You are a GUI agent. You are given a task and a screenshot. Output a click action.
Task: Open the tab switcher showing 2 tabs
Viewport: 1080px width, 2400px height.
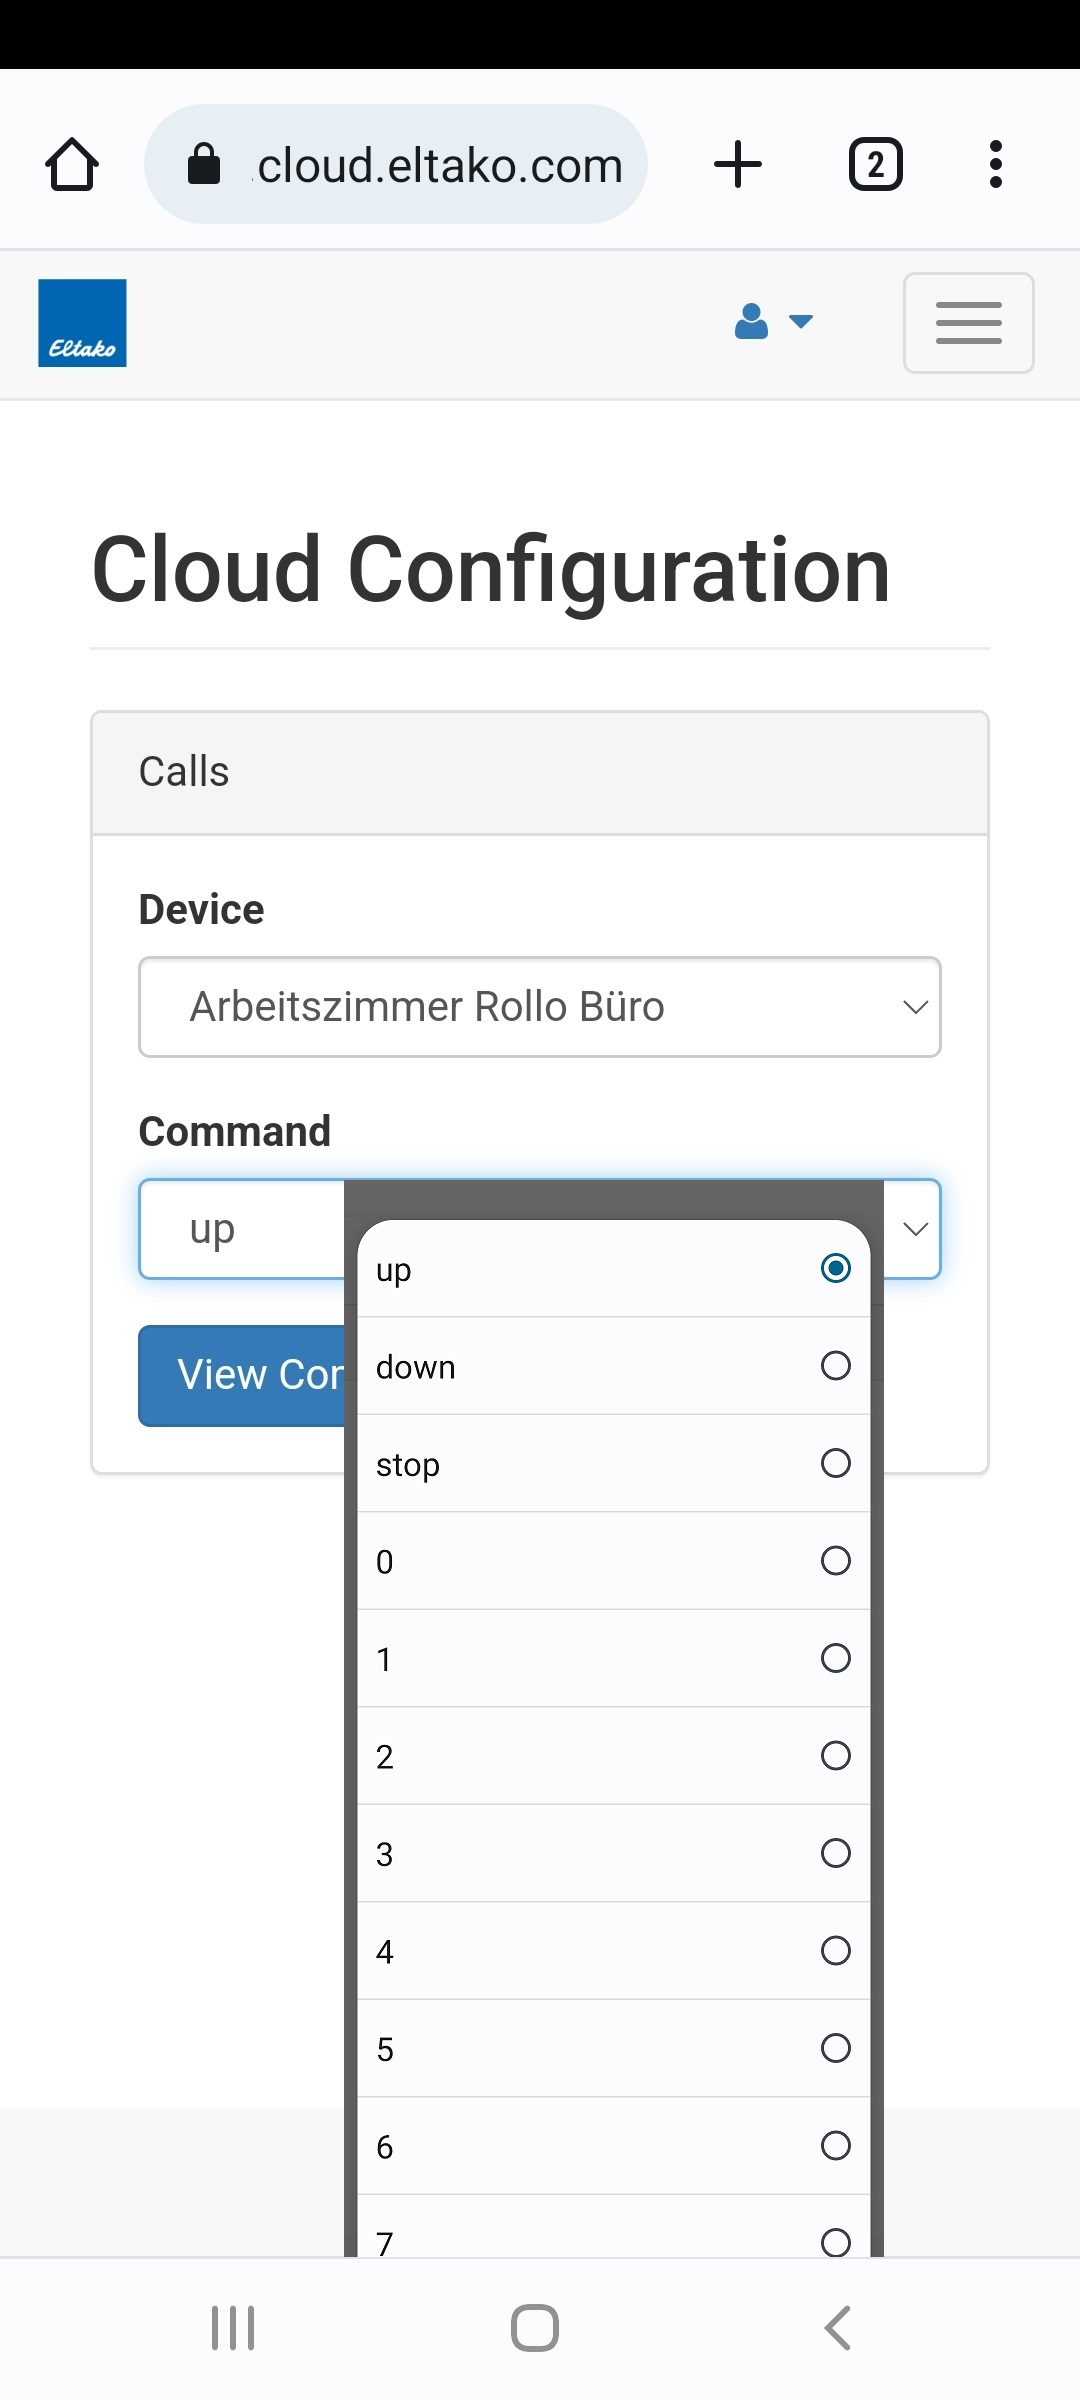[875, 164]
